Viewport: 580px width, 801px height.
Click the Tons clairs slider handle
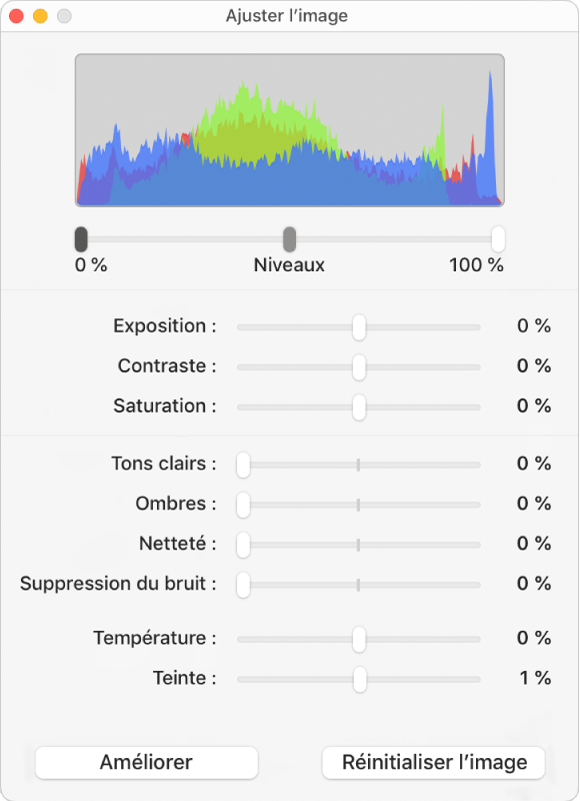coord(243,465)
